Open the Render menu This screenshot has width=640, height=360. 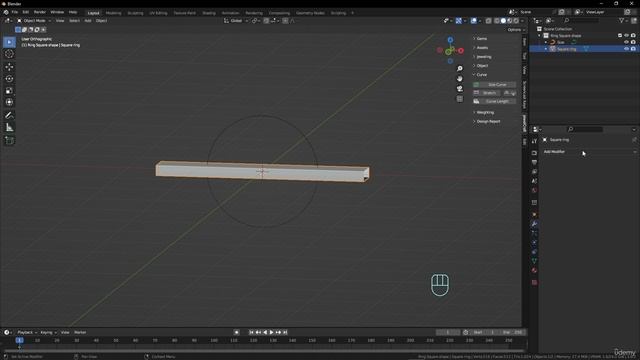tap(40, 12)
